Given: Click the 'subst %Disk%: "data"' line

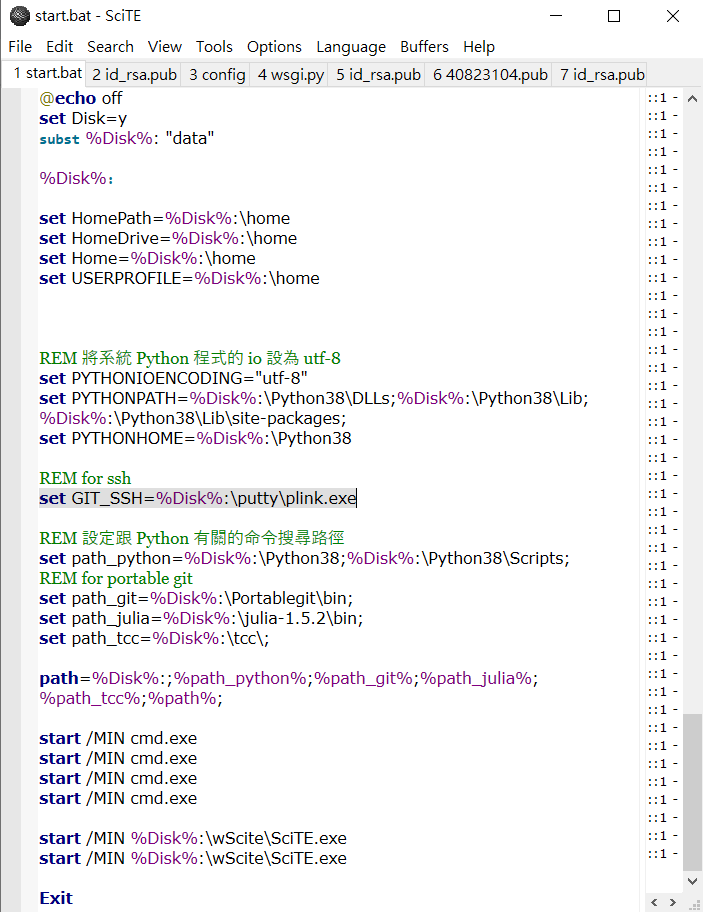Looking at the screenshot, I should coord(127,138).
